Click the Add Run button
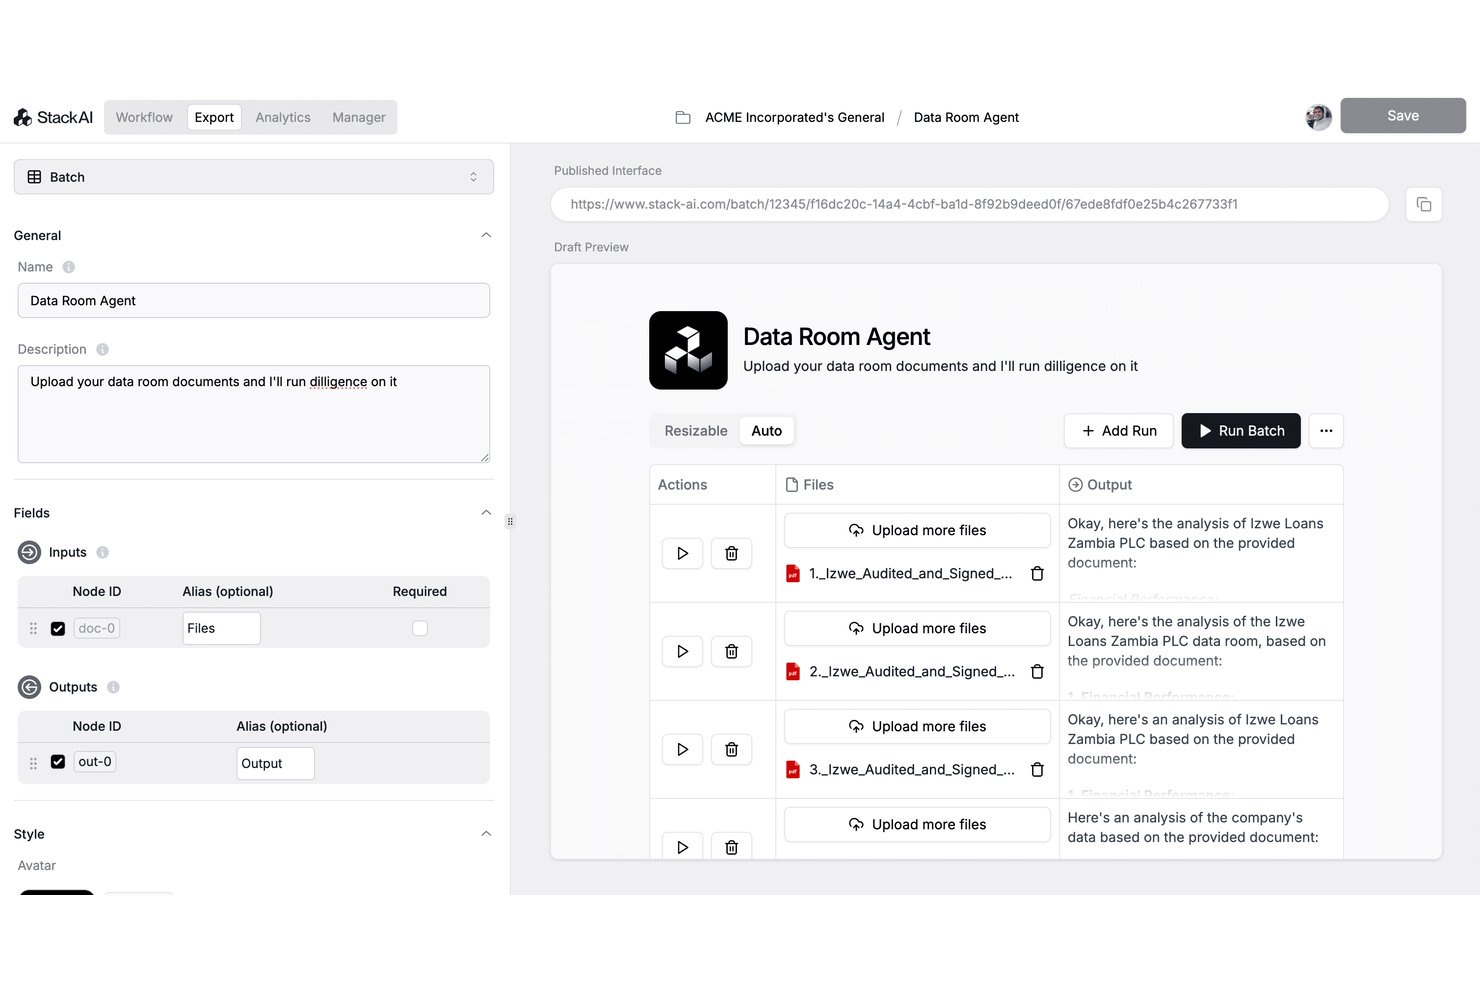 (1119, 431)
